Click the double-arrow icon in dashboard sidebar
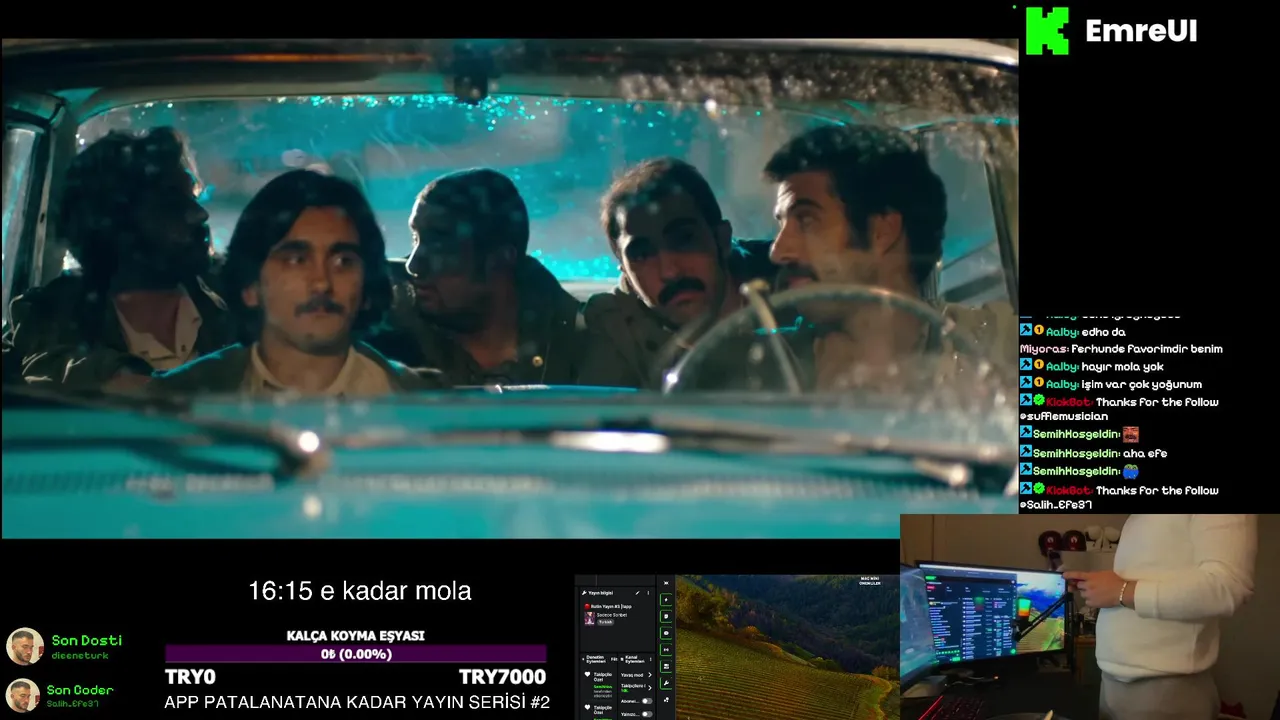Screen dimensions: 1280x720 coord(666,650)
